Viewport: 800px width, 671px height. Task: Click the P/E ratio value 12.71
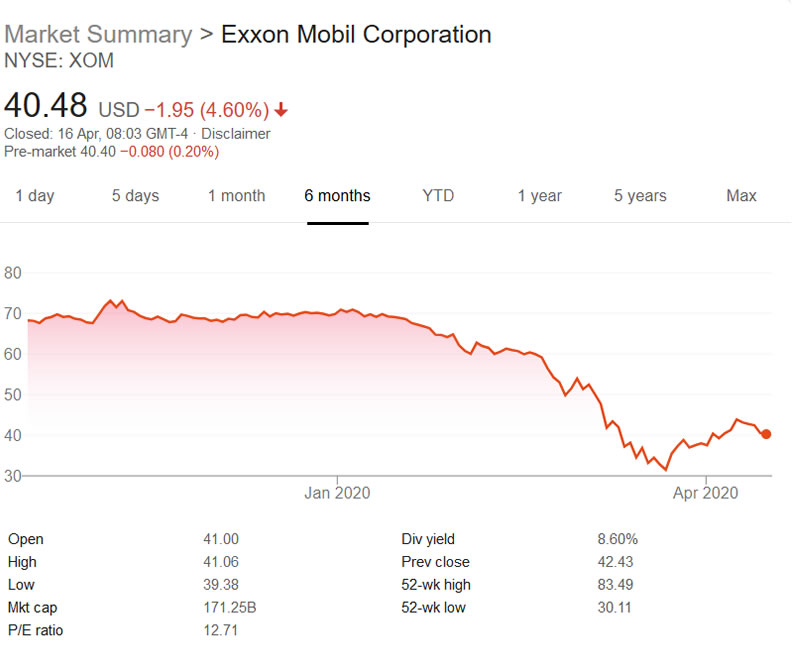[x=221, y=631]
